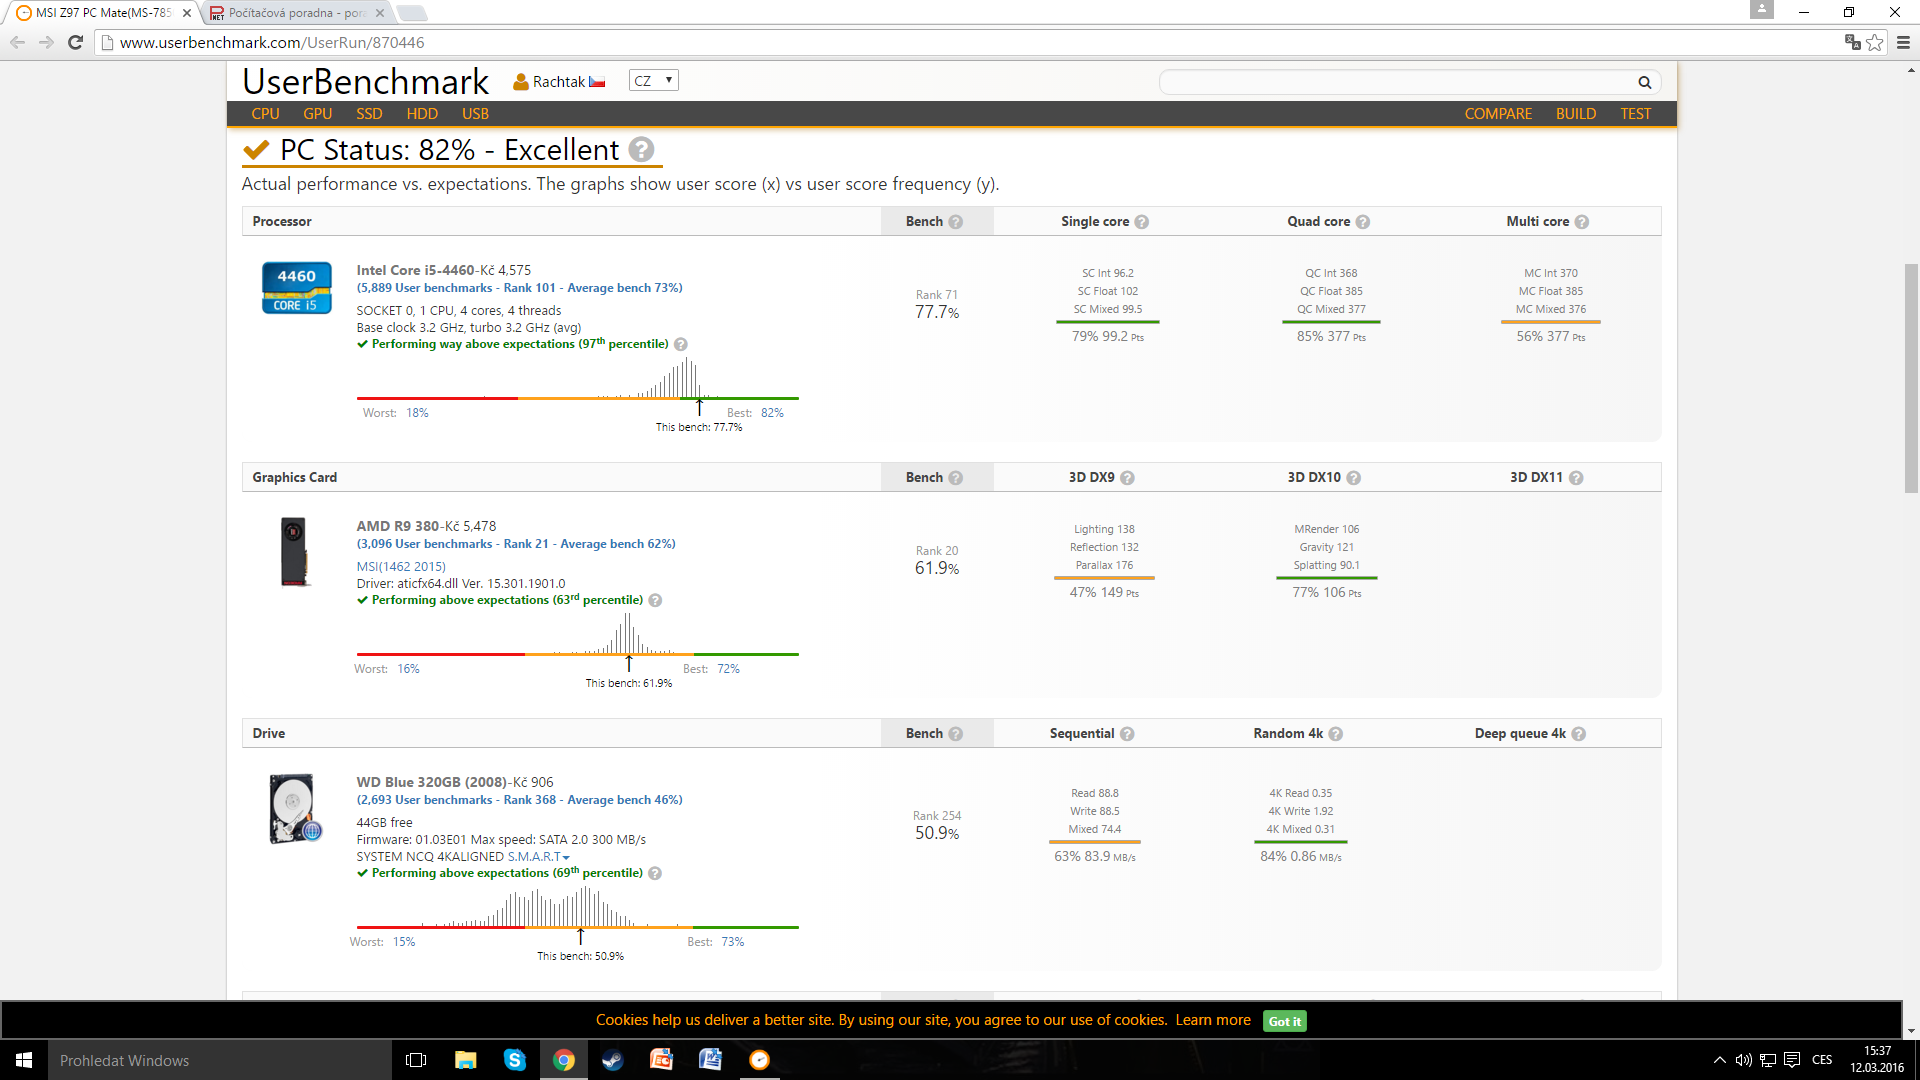Open Chrome's hamburger menu
1920x1080 pixels.
click(1903, 42)
